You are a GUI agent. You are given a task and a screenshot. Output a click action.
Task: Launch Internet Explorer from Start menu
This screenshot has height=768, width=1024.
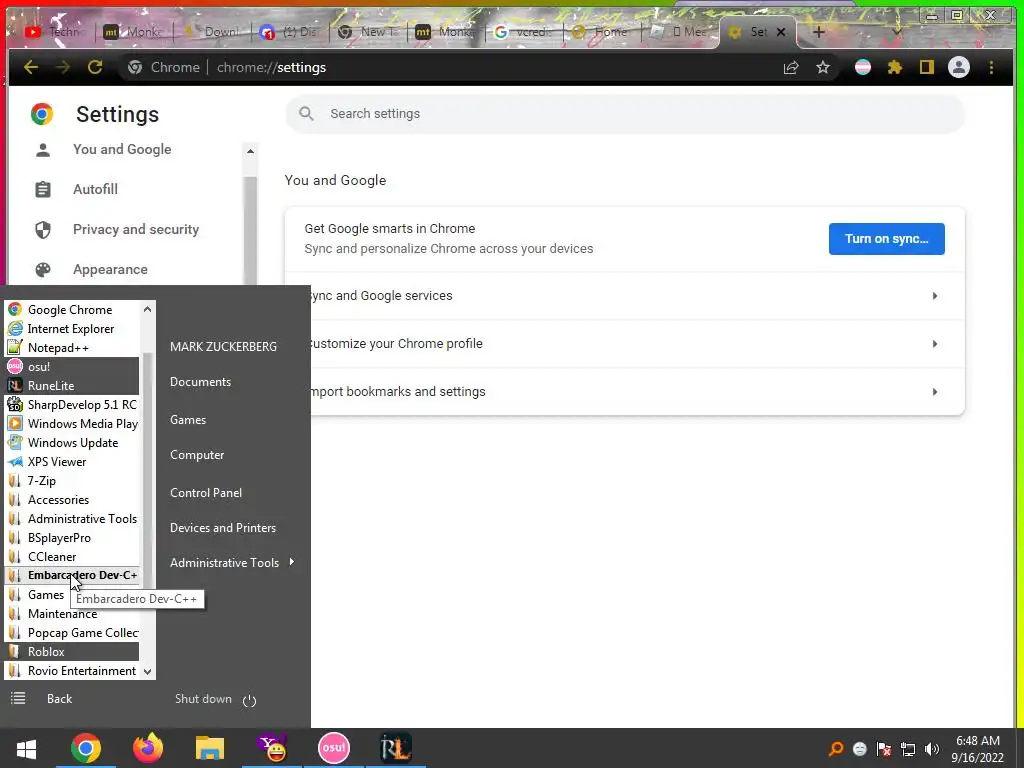click(72, 328)
